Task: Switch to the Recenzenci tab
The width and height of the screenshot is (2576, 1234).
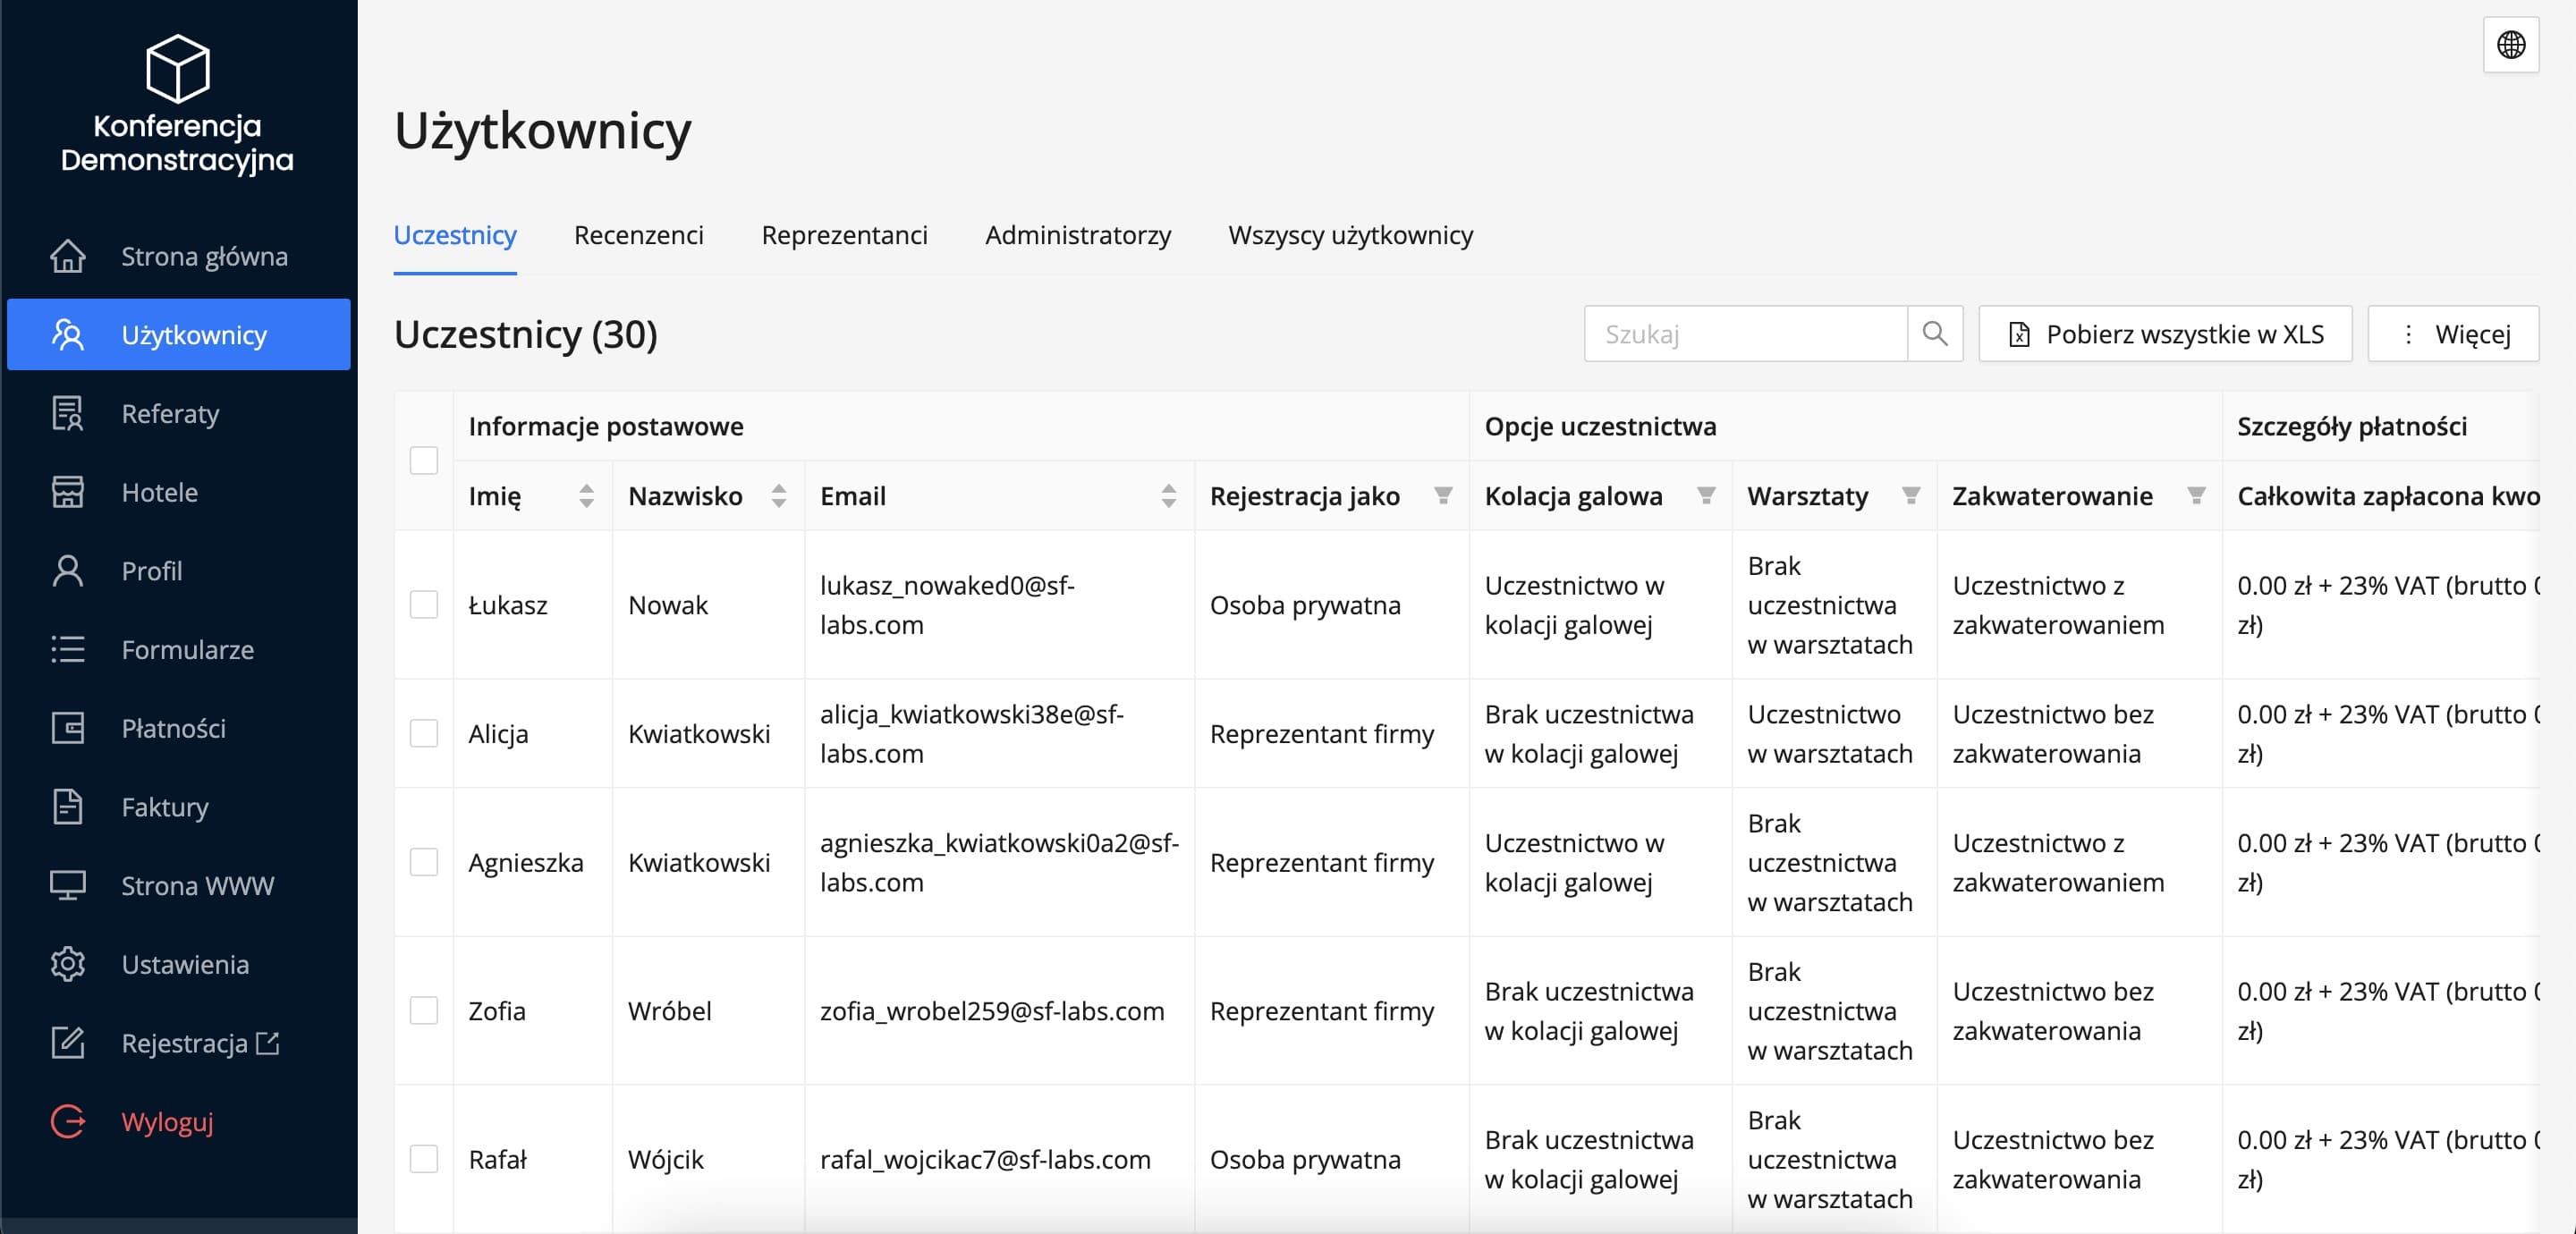Action: coord(639,235)
